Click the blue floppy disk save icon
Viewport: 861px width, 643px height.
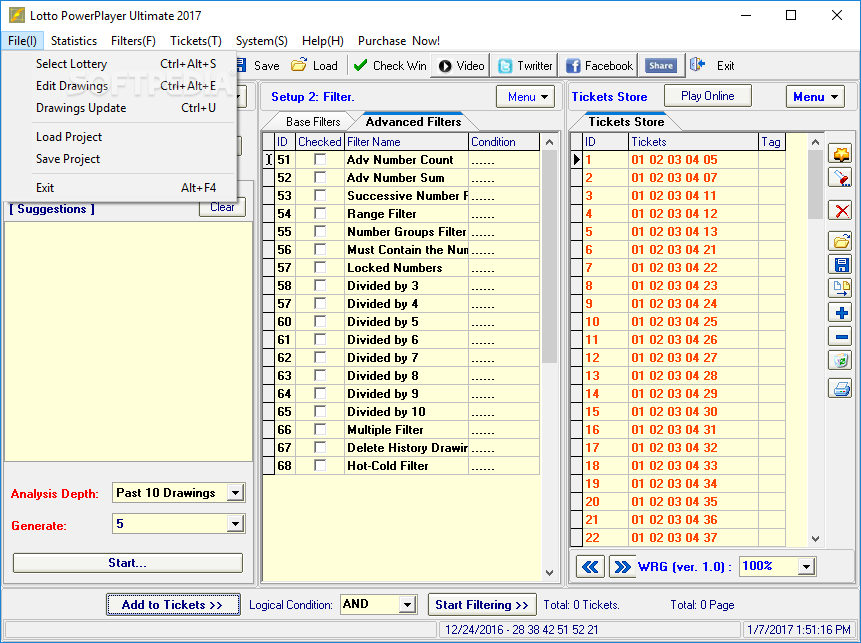(x=841, y=265)
